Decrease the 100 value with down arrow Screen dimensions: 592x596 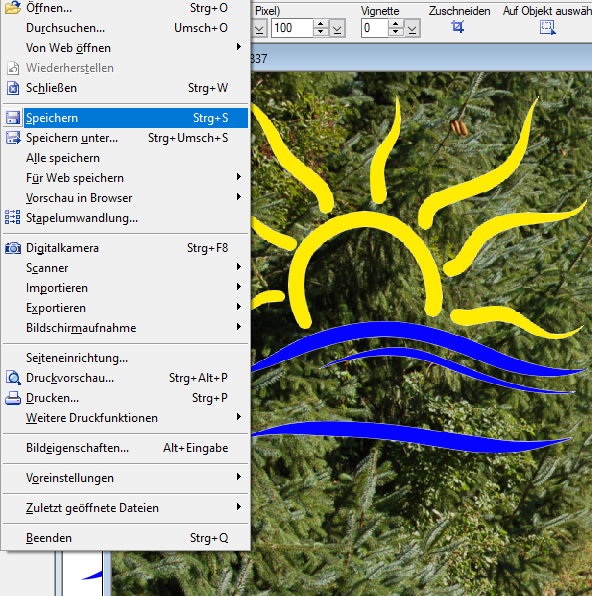tap(321, 32)
